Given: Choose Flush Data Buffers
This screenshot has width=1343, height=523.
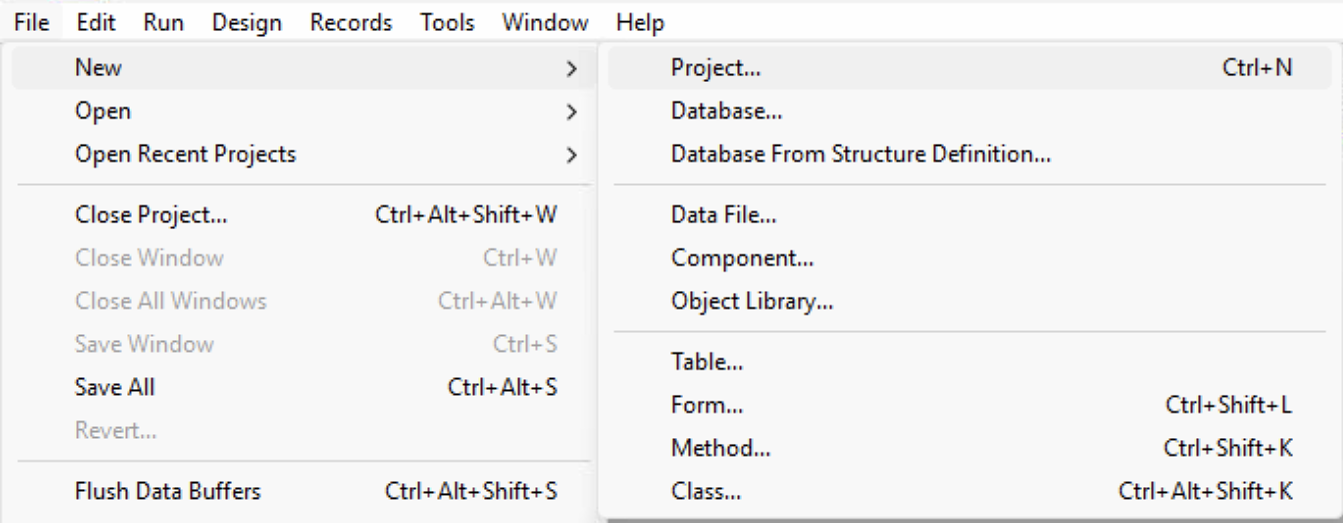Looking at the screenshot, I should 167,491.
